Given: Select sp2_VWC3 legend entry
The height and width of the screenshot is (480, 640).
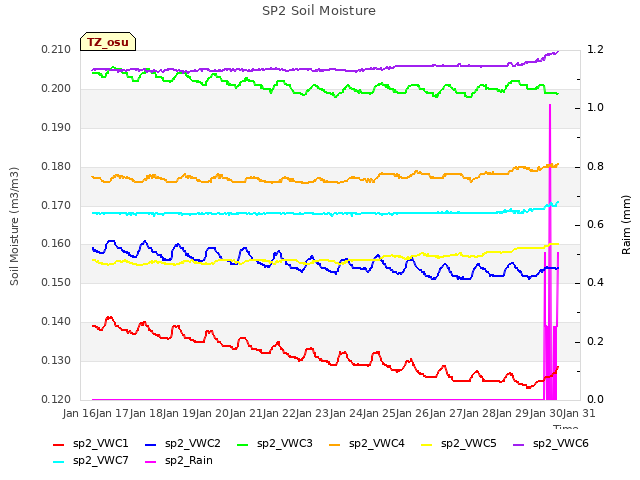Looking at the screenshot, I should 275,444.
